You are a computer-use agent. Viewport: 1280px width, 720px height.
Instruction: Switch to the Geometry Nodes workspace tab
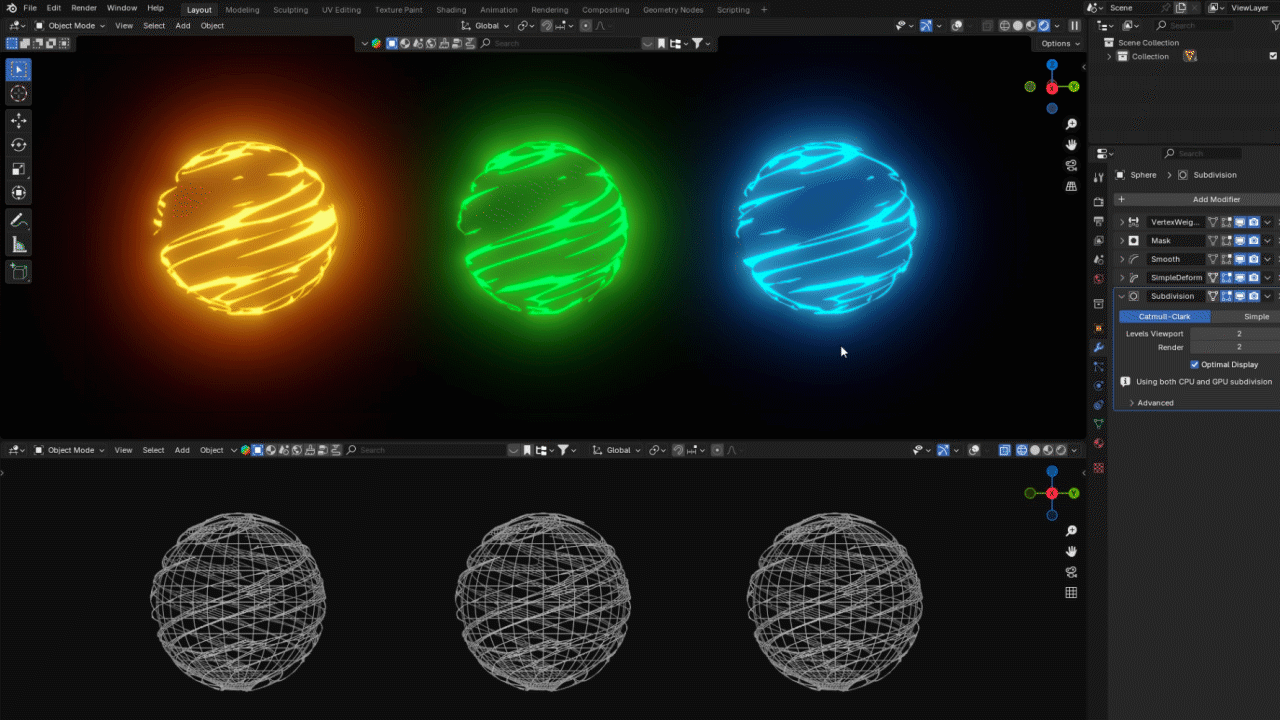(673, 10)
